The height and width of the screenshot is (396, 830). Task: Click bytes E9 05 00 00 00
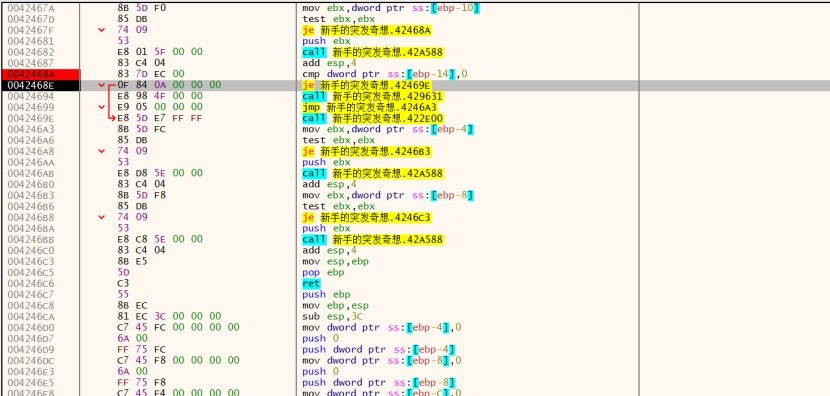coord(160,107)
